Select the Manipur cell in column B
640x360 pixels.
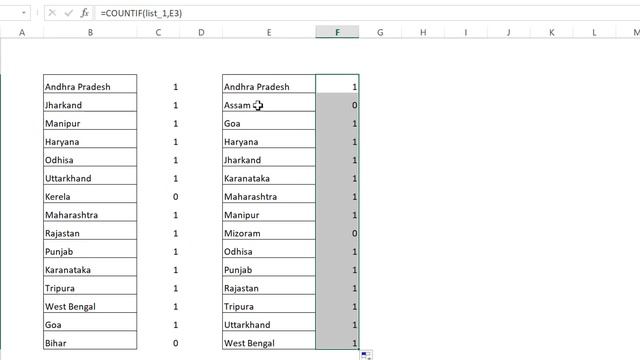[90, 120]
